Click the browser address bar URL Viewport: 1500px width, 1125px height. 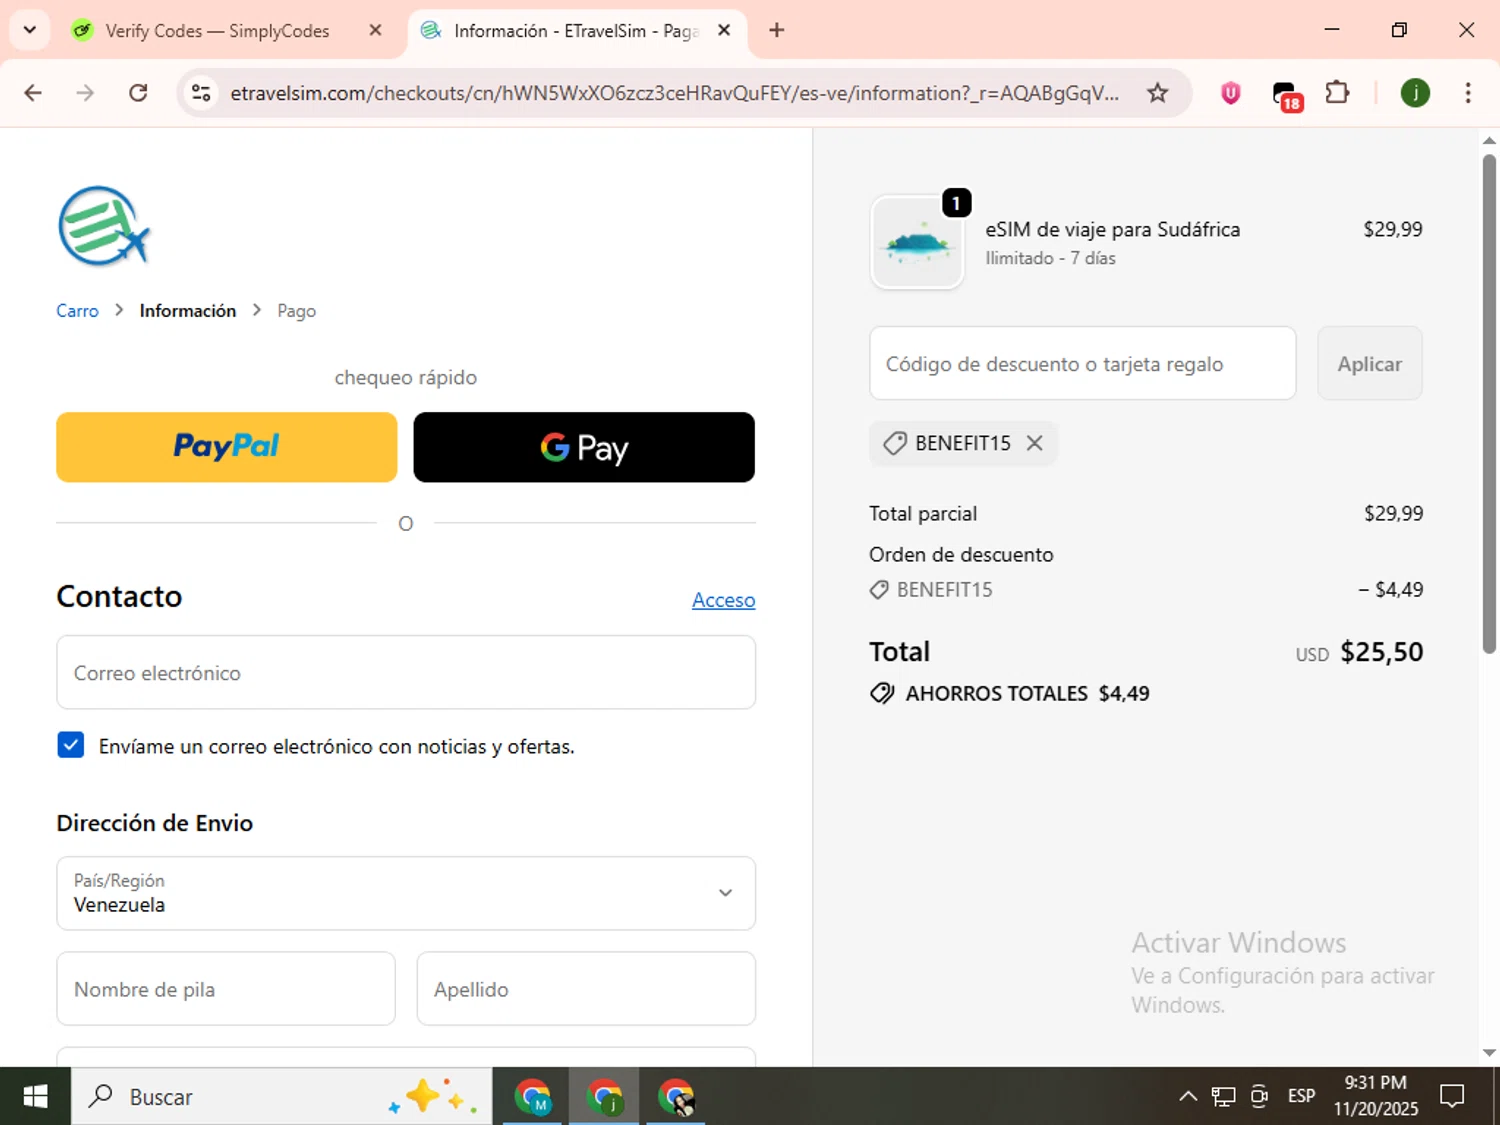(674, 93)
